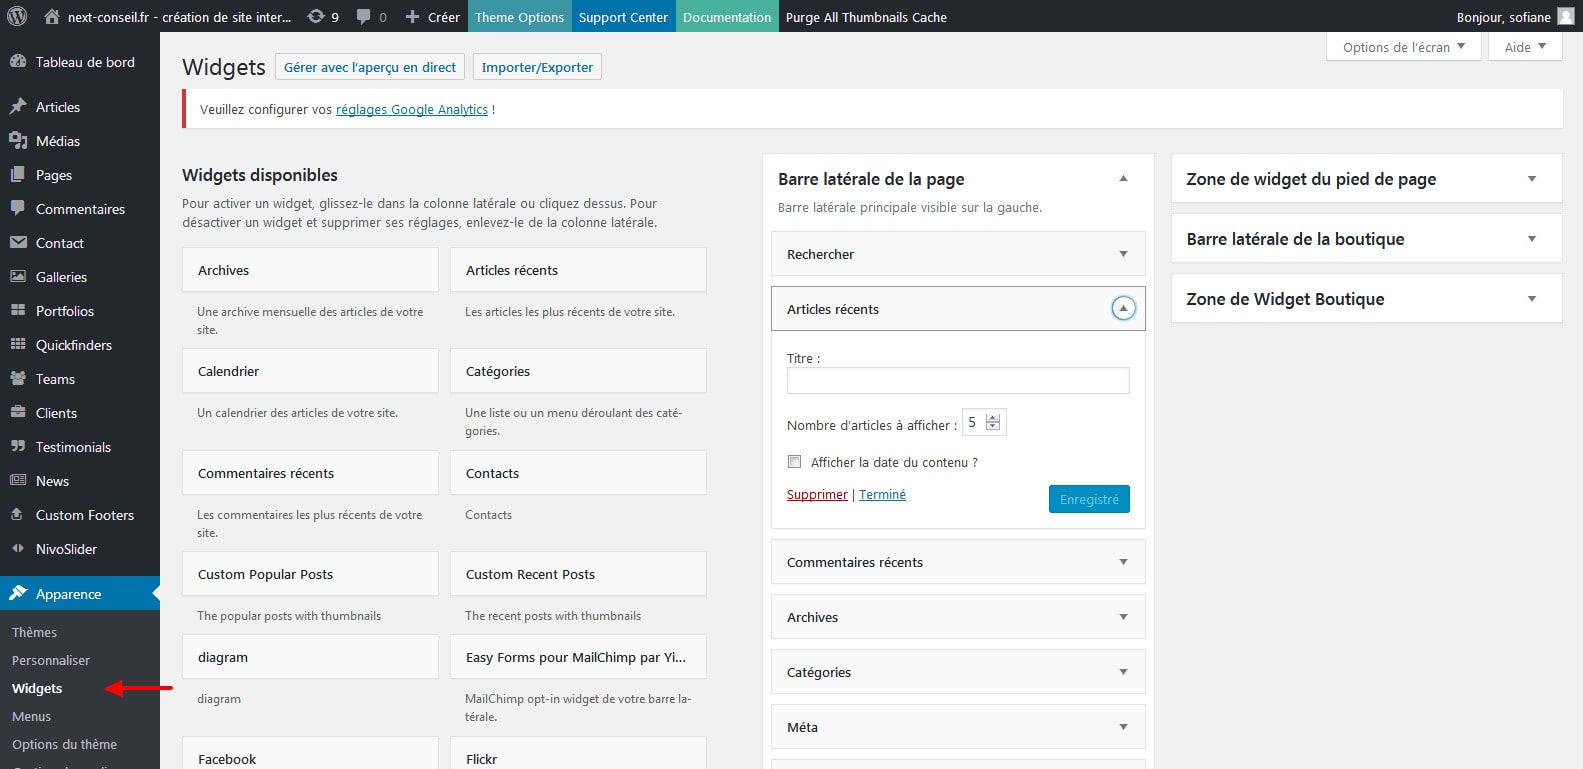The width and height of the screenshot is (1583, 769).
Task: Select the diagram available widget
Action: (310, 657)
